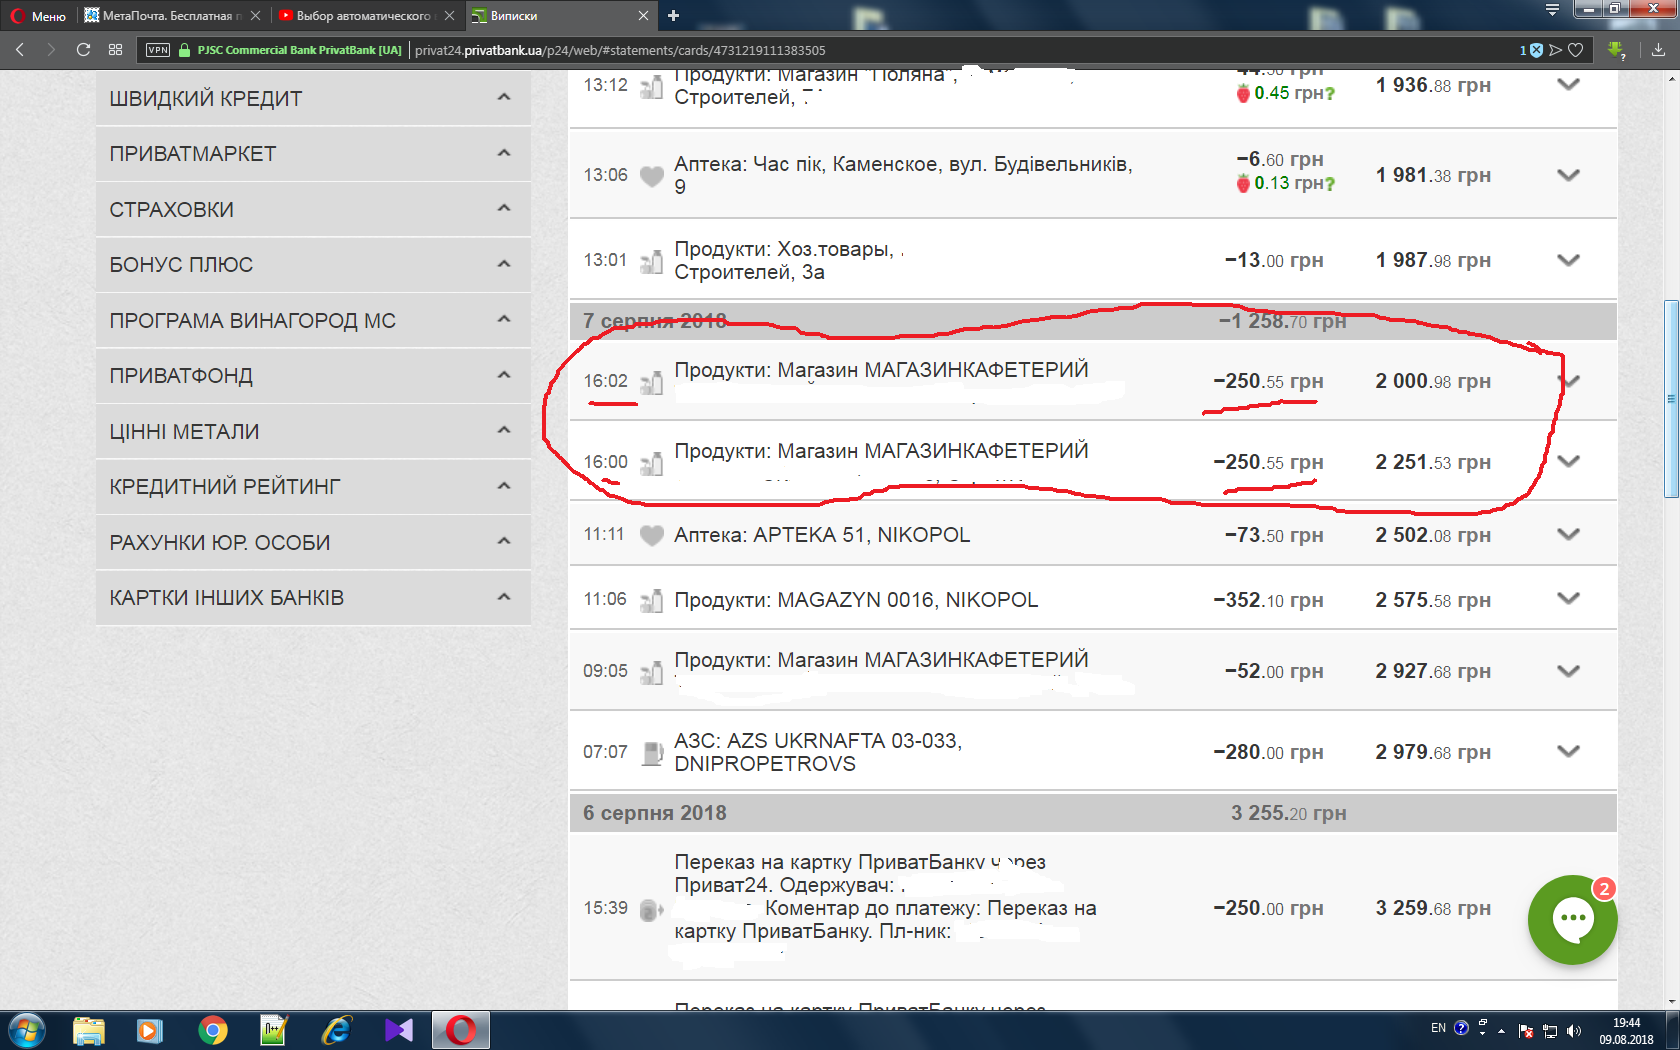1680x1050 pixels.
Task: Open the Speed Dial grid icon
Action: 116,49
